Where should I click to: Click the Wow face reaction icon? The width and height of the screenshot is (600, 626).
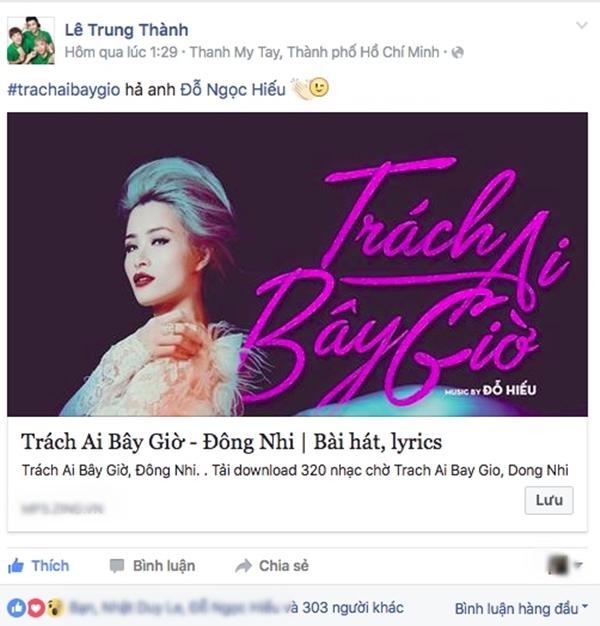(55, 608)
